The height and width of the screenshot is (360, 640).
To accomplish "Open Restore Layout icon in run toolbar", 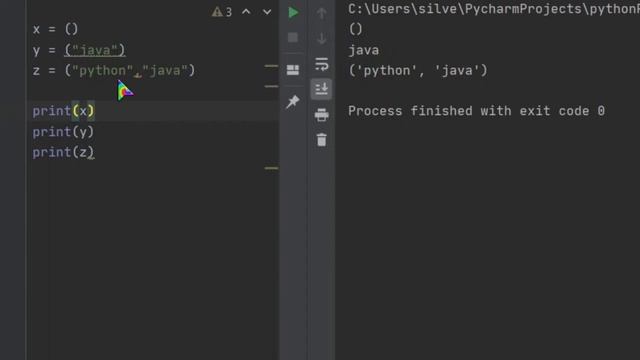I will pos(293,70).
